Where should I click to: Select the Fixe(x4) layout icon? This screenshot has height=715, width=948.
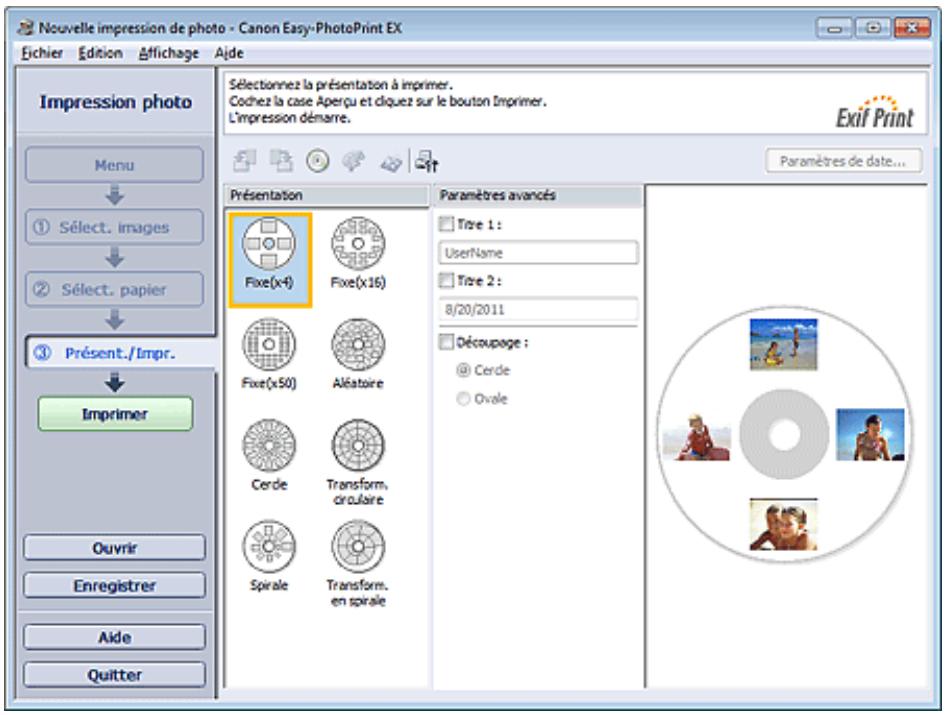(269, 244)
